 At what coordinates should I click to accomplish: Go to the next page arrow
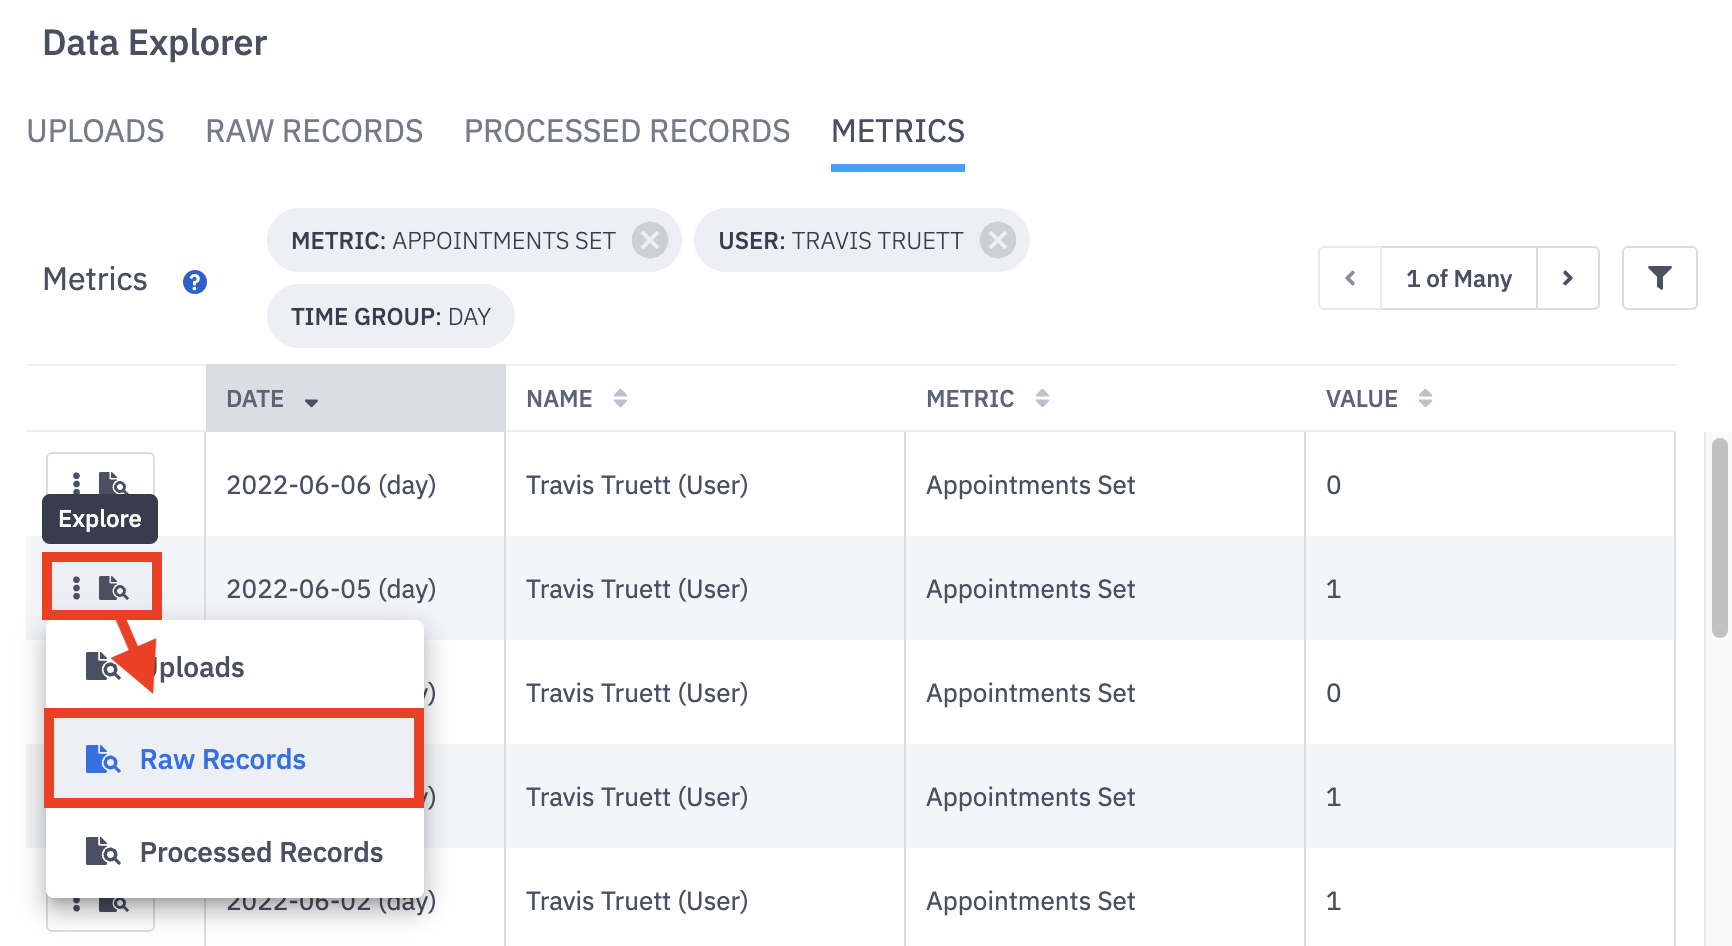pyautogui.click(x=1567, y=278)
